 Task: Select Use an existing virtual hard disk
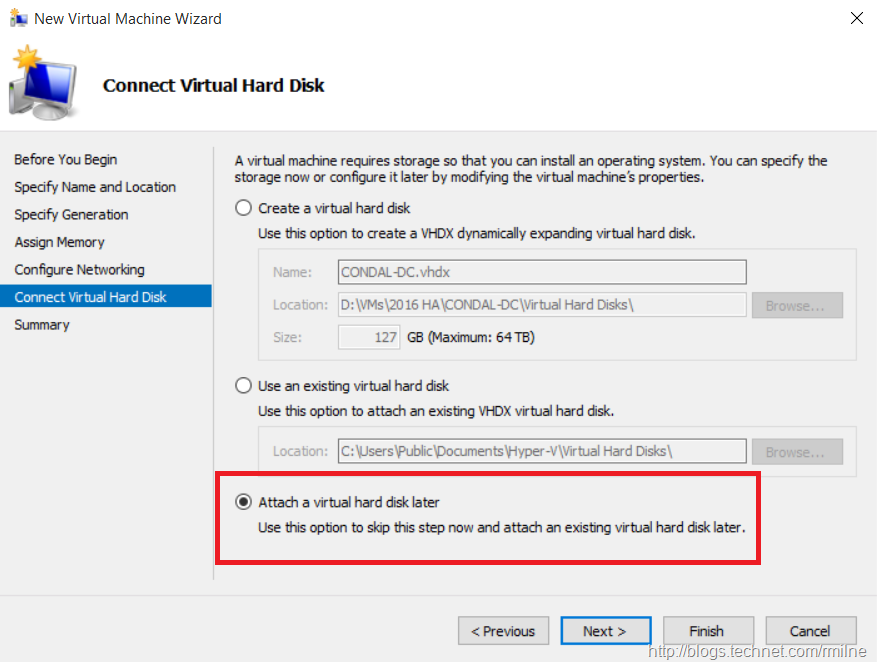pos(243,385)
